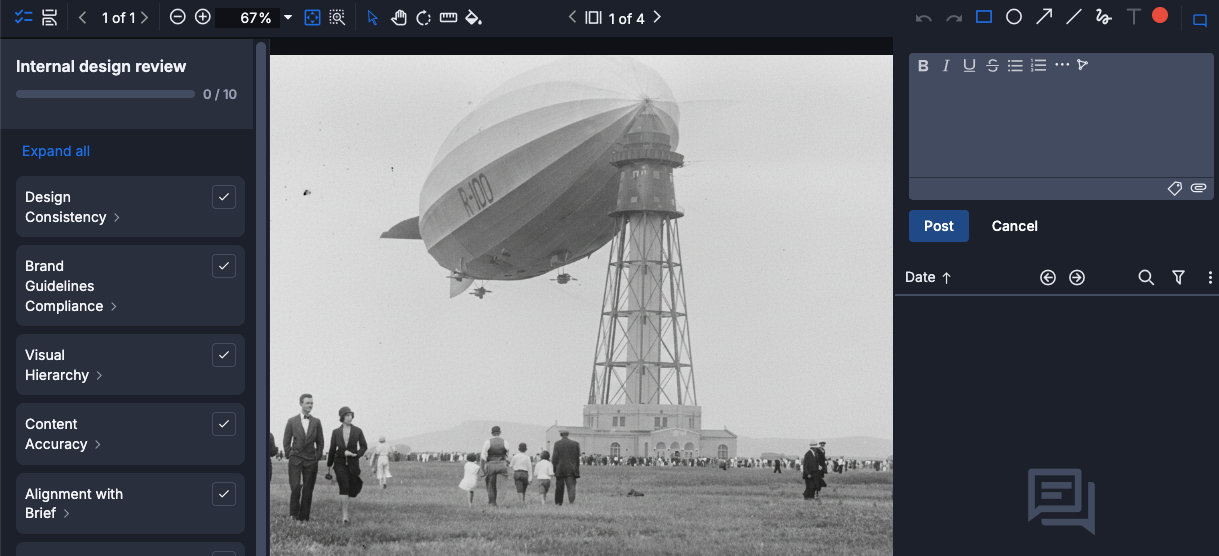Choose the arrow drawing tool
Viewport: 1219px width, 556px height.
pos(1043,17)
